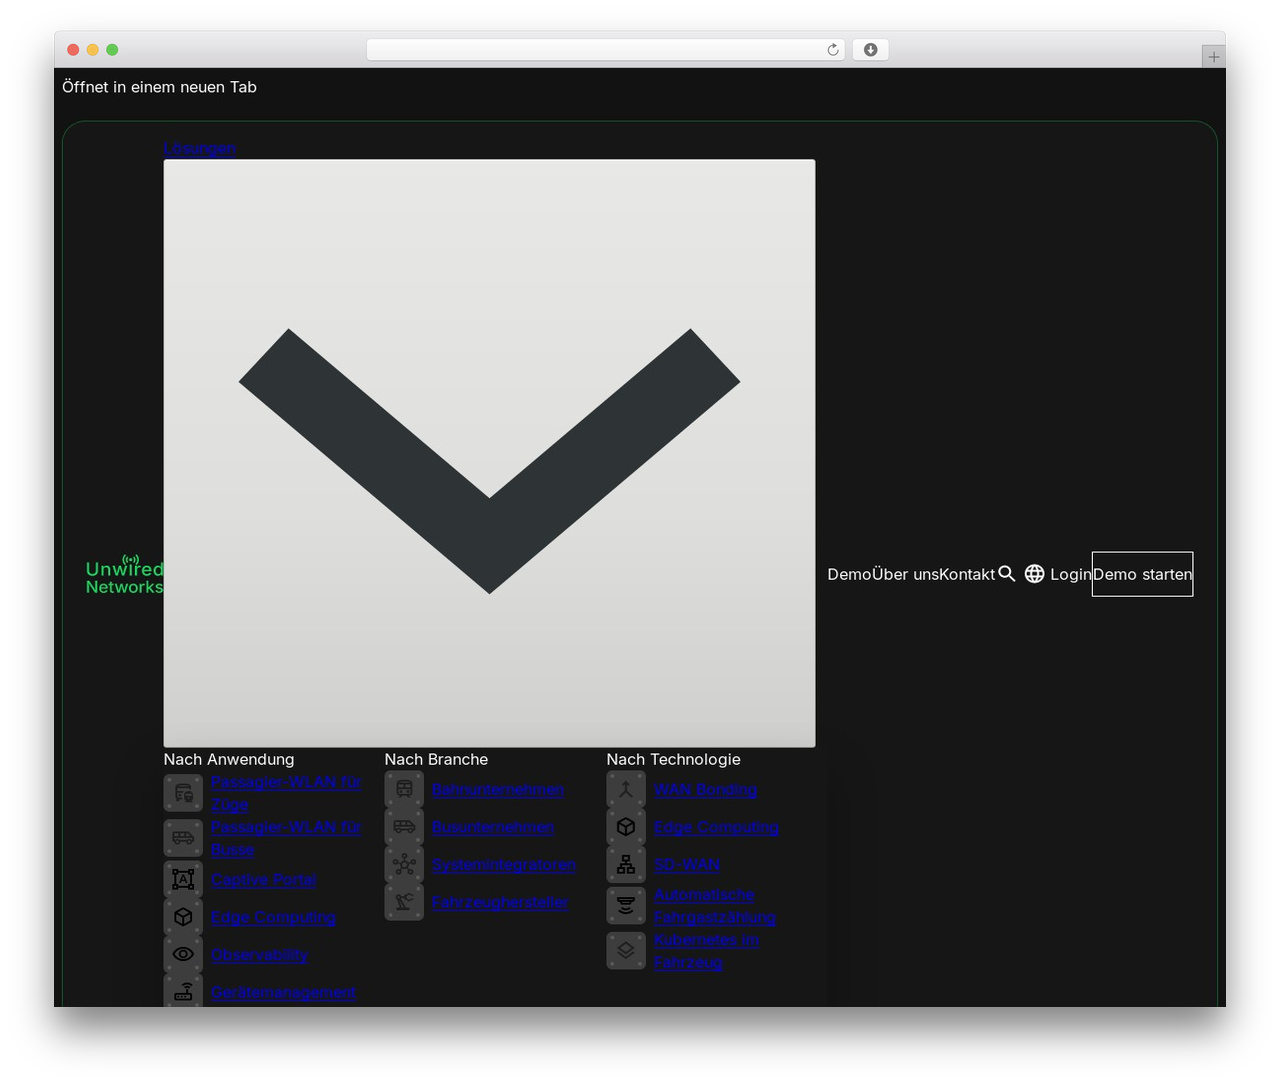Click the browser download icon
Viewport: 1280px width, 1084px height.
click(870, 50)
